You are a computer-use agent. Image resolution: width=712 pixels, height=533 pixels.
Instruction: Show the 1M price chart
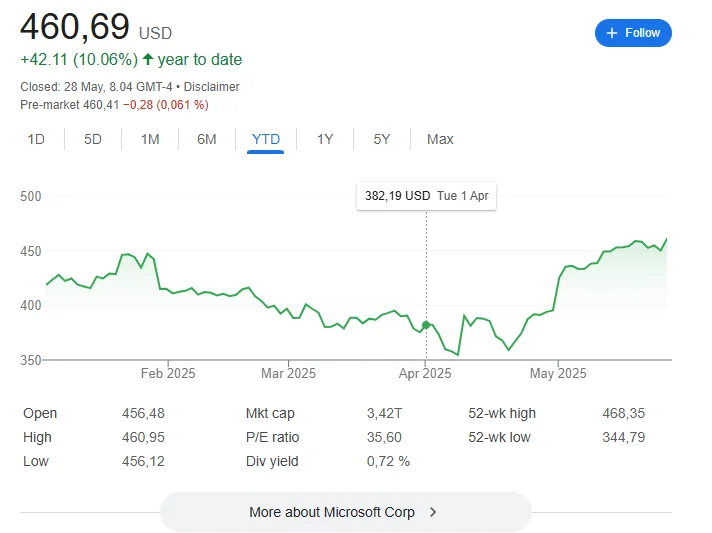(x=150, y=139)
